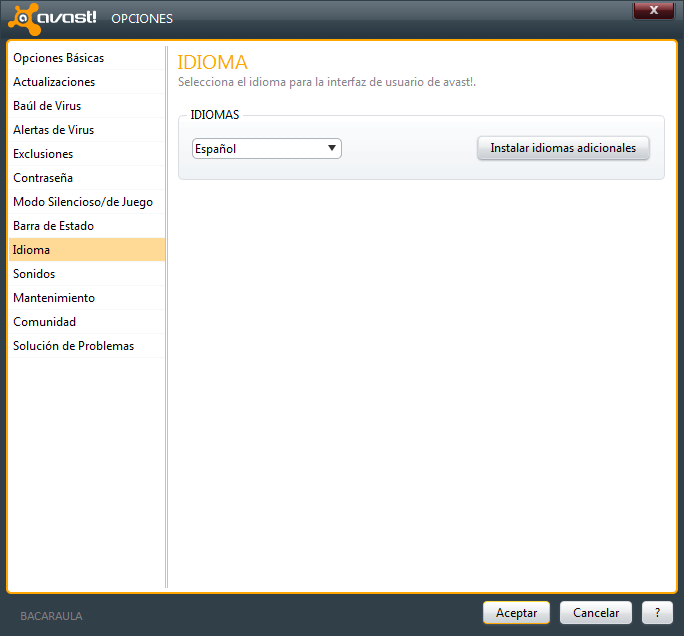Open Alertas de Virus settings
Viewport: 684px width, 636px height.
coord(53,130)
